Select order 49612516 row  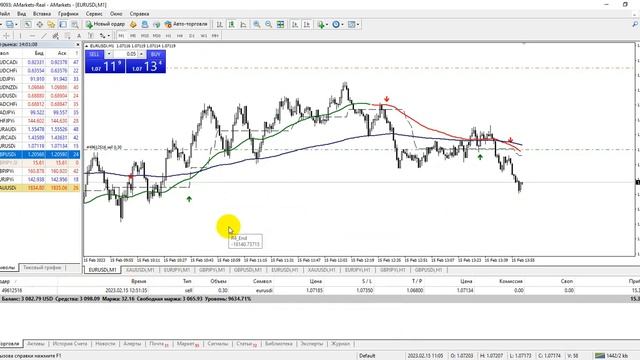tap(320, 290)
